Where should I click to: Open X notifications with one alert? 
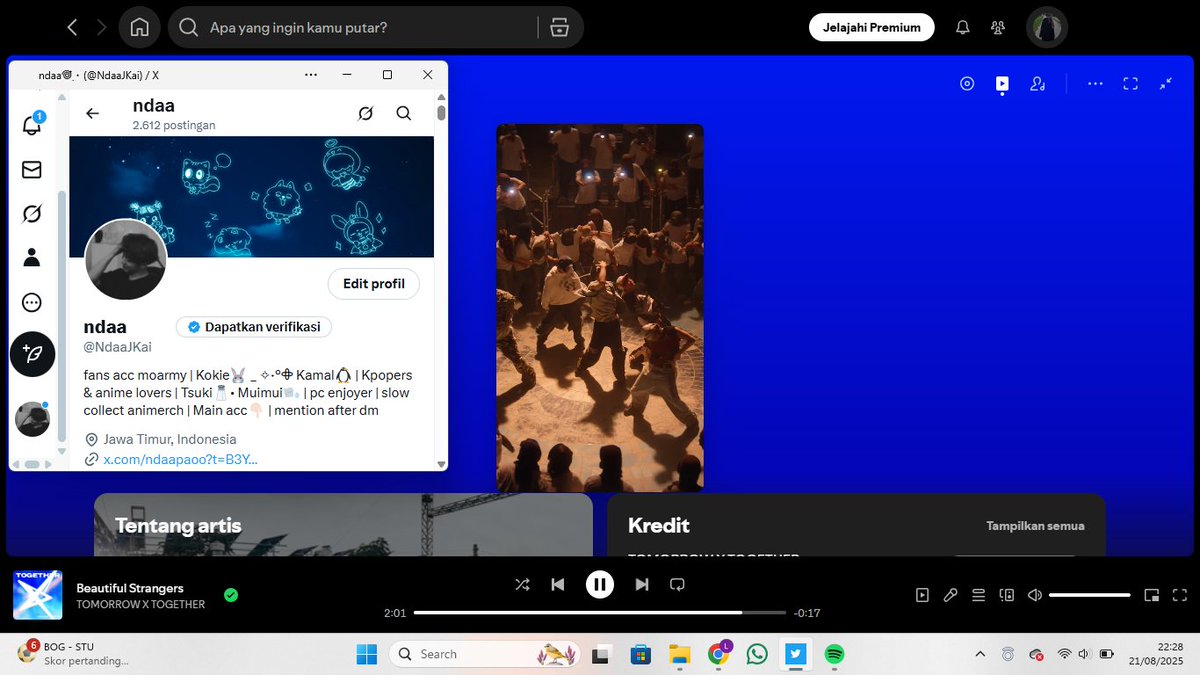point(32,124)
